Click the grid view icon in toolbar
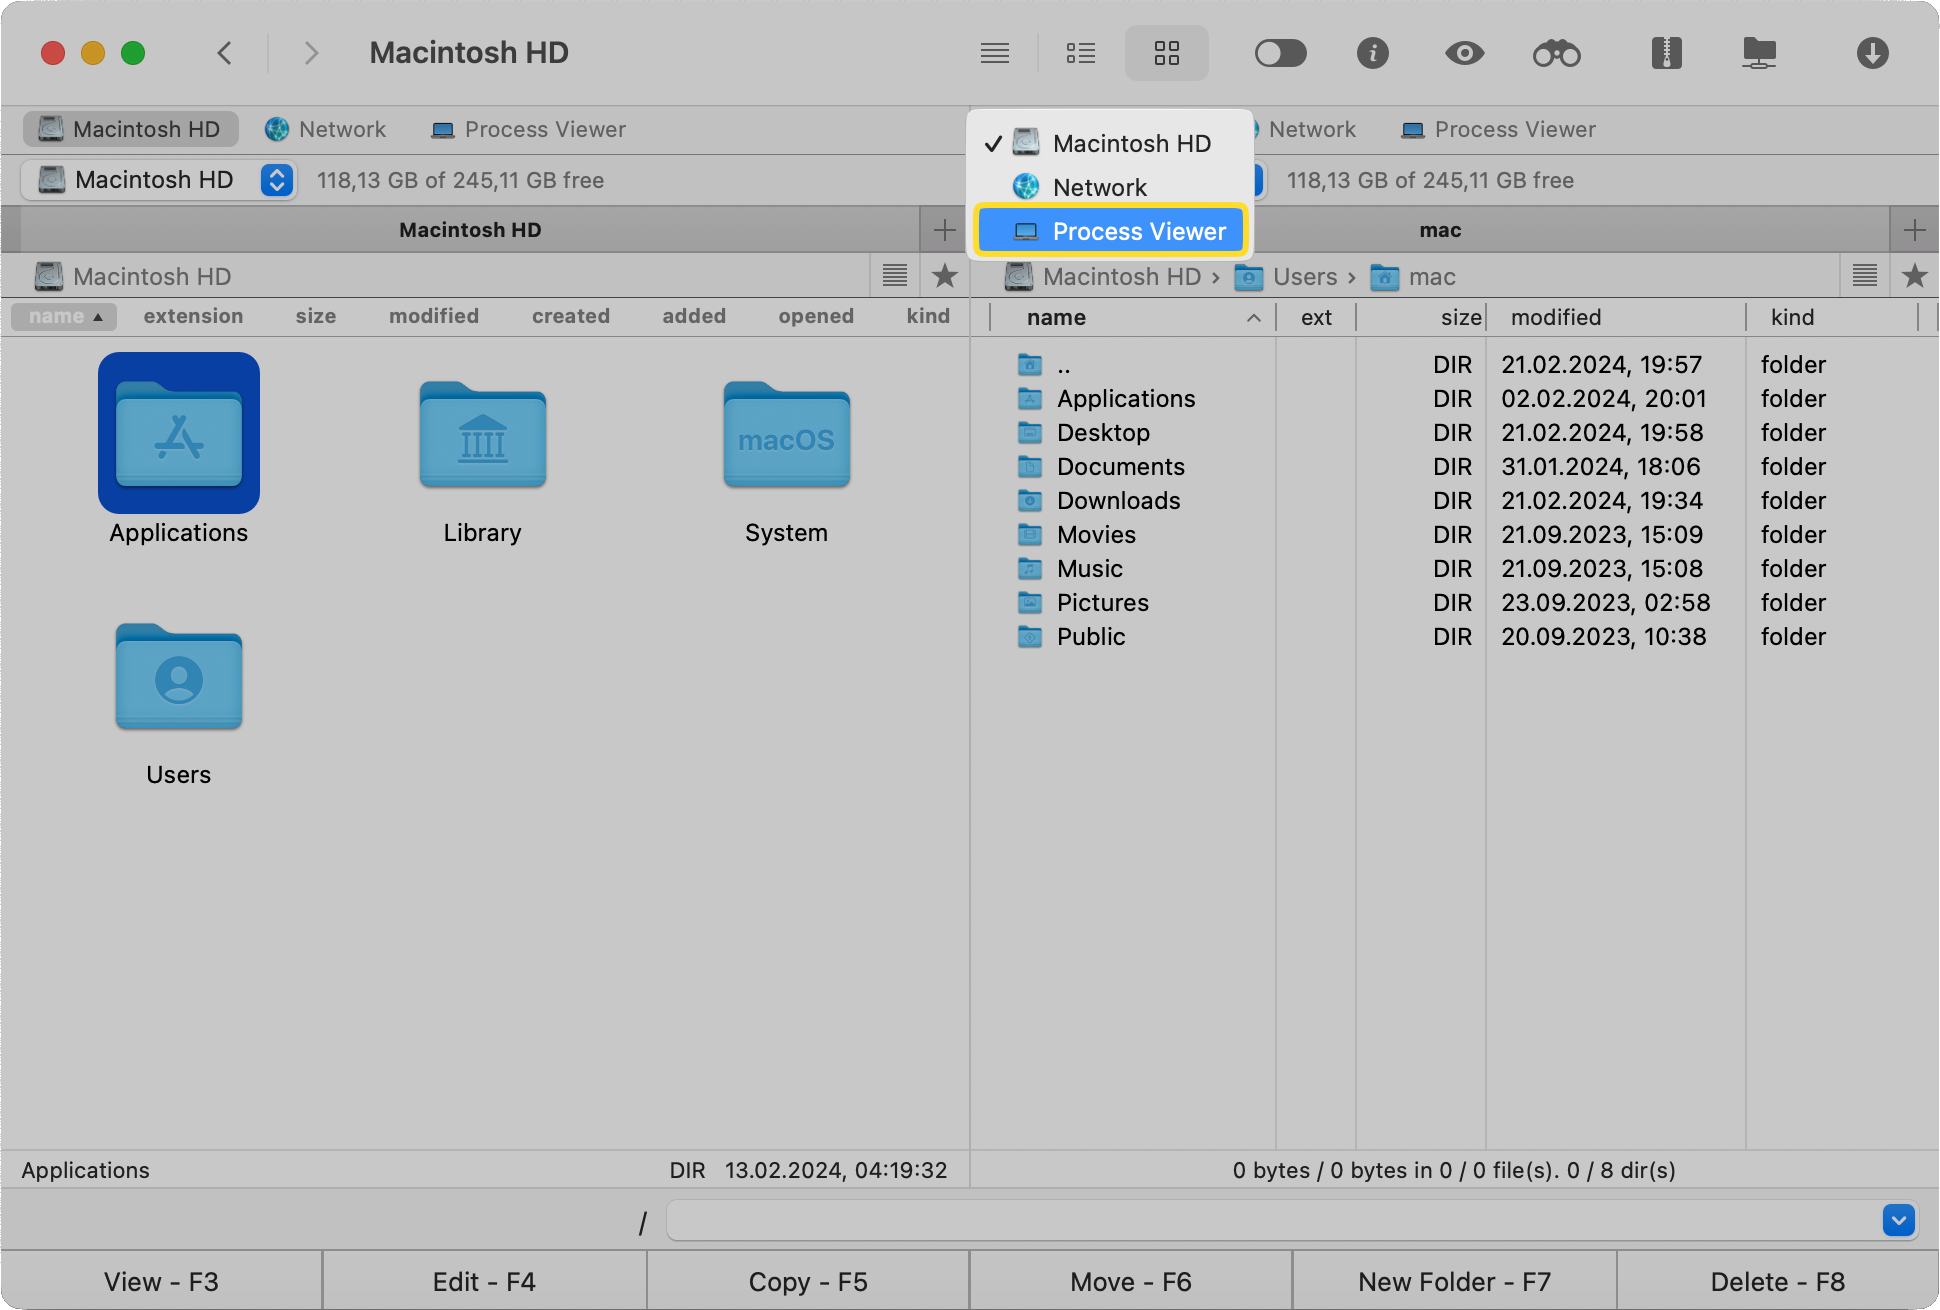1940x1310 pixels. pyautogui.click(x=1167, y=53)
